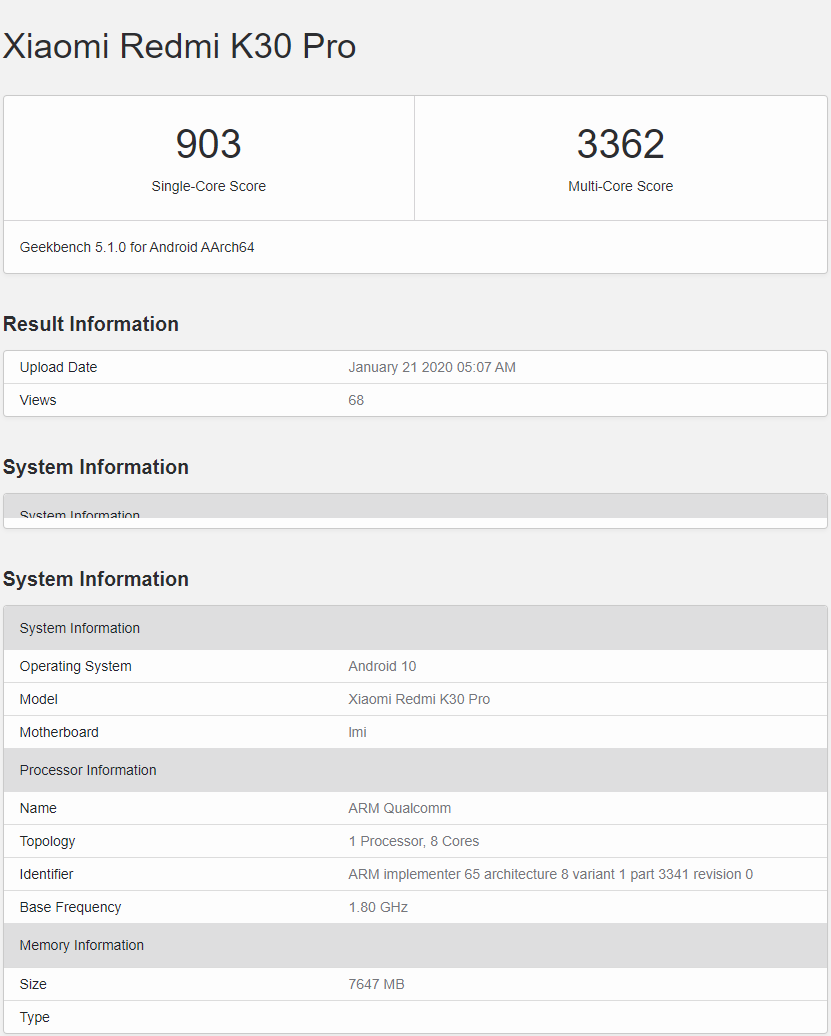Click the 903 single-core score number
This screenshot has width=831, height=1036.
208,145
